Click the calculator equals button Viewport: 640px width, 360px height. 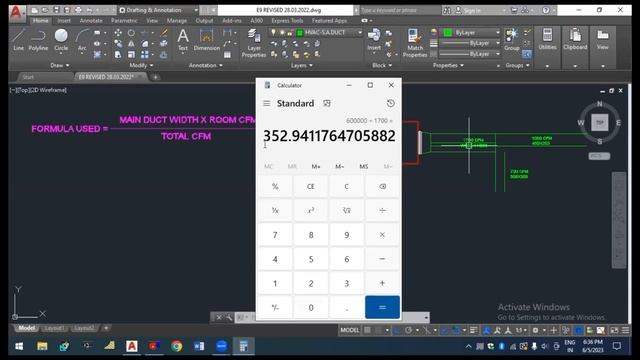382,307
